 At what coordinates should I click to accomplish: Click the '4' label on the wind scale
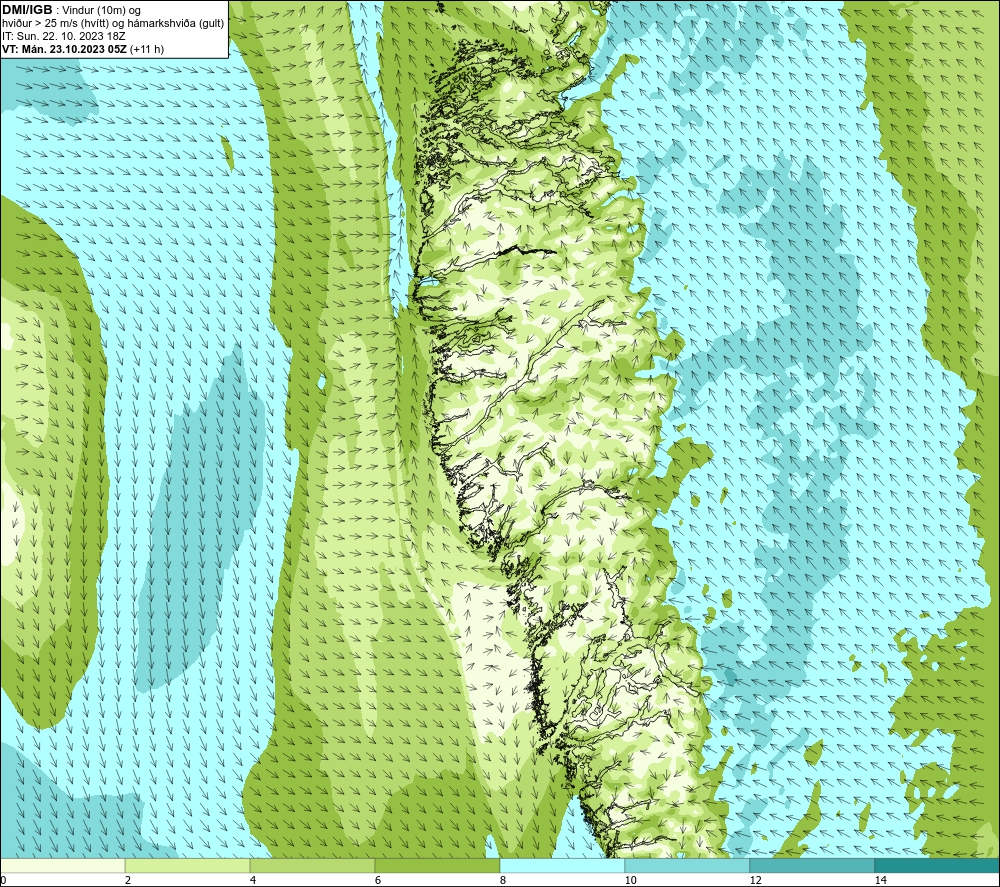253,880
